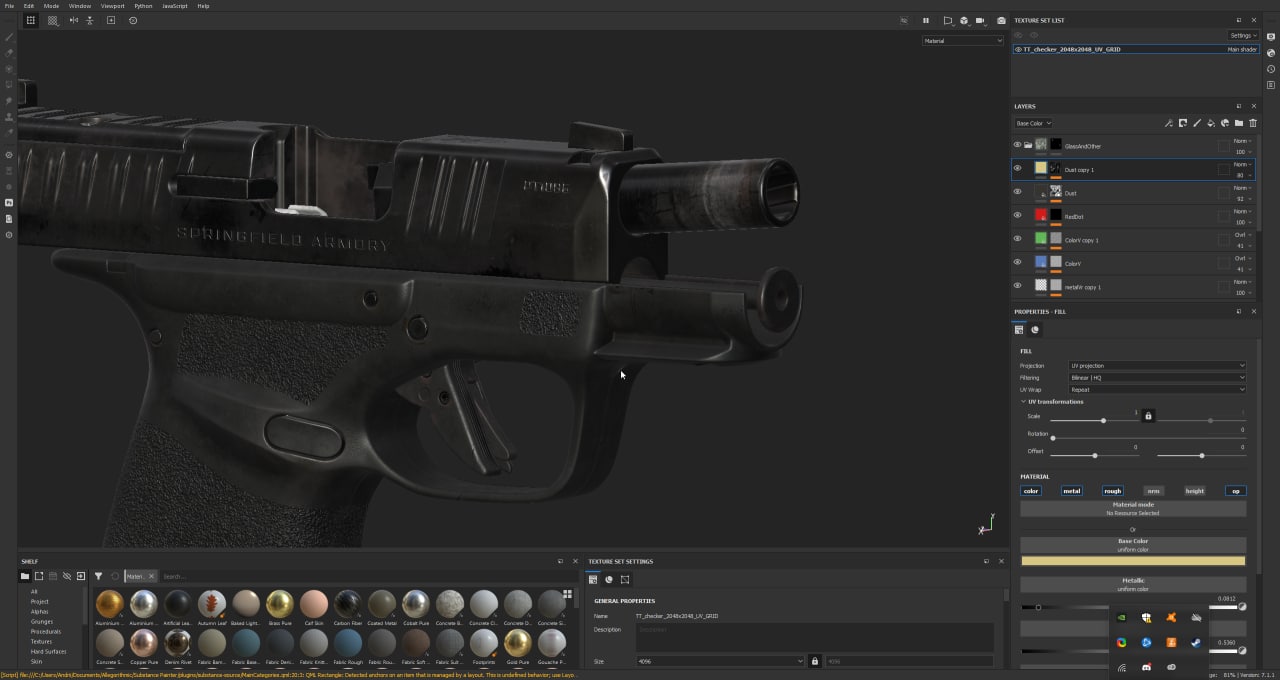
Task: Open the Mode menu
Action: 51,6
